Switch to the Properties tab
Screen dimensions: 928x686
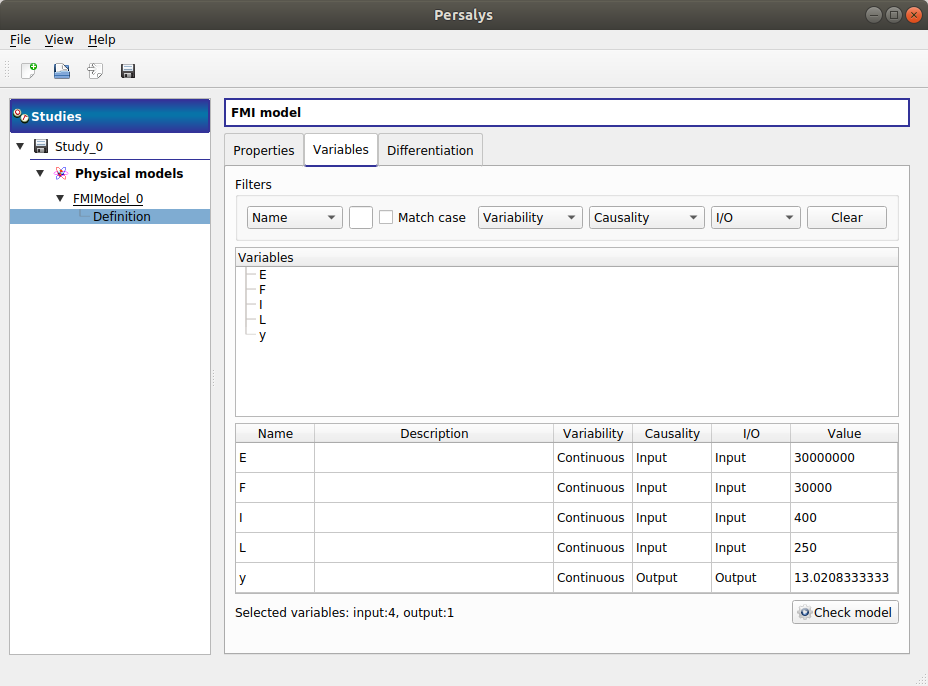264,150
